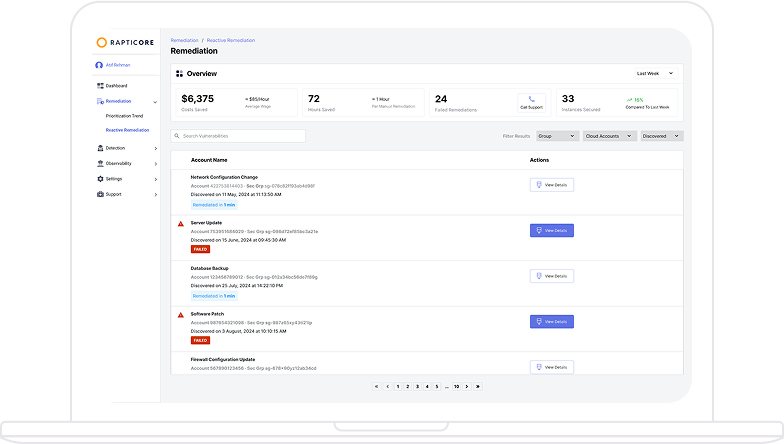View Details for Network Configuration Change

click(551, 185)
